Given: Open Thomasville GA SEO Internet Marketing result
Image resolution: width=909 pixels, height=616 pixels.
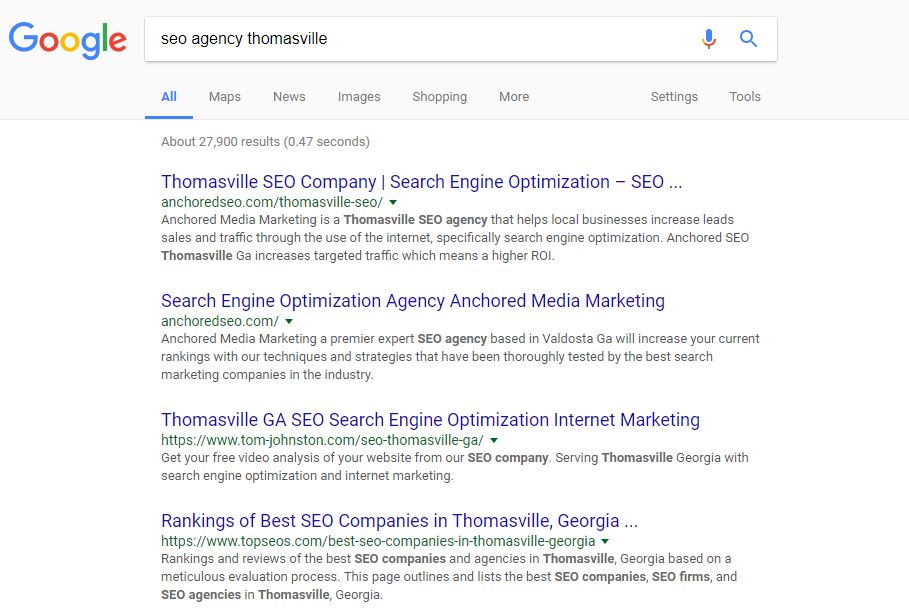Looking at the screenshot, I should [x=430, y=420].
